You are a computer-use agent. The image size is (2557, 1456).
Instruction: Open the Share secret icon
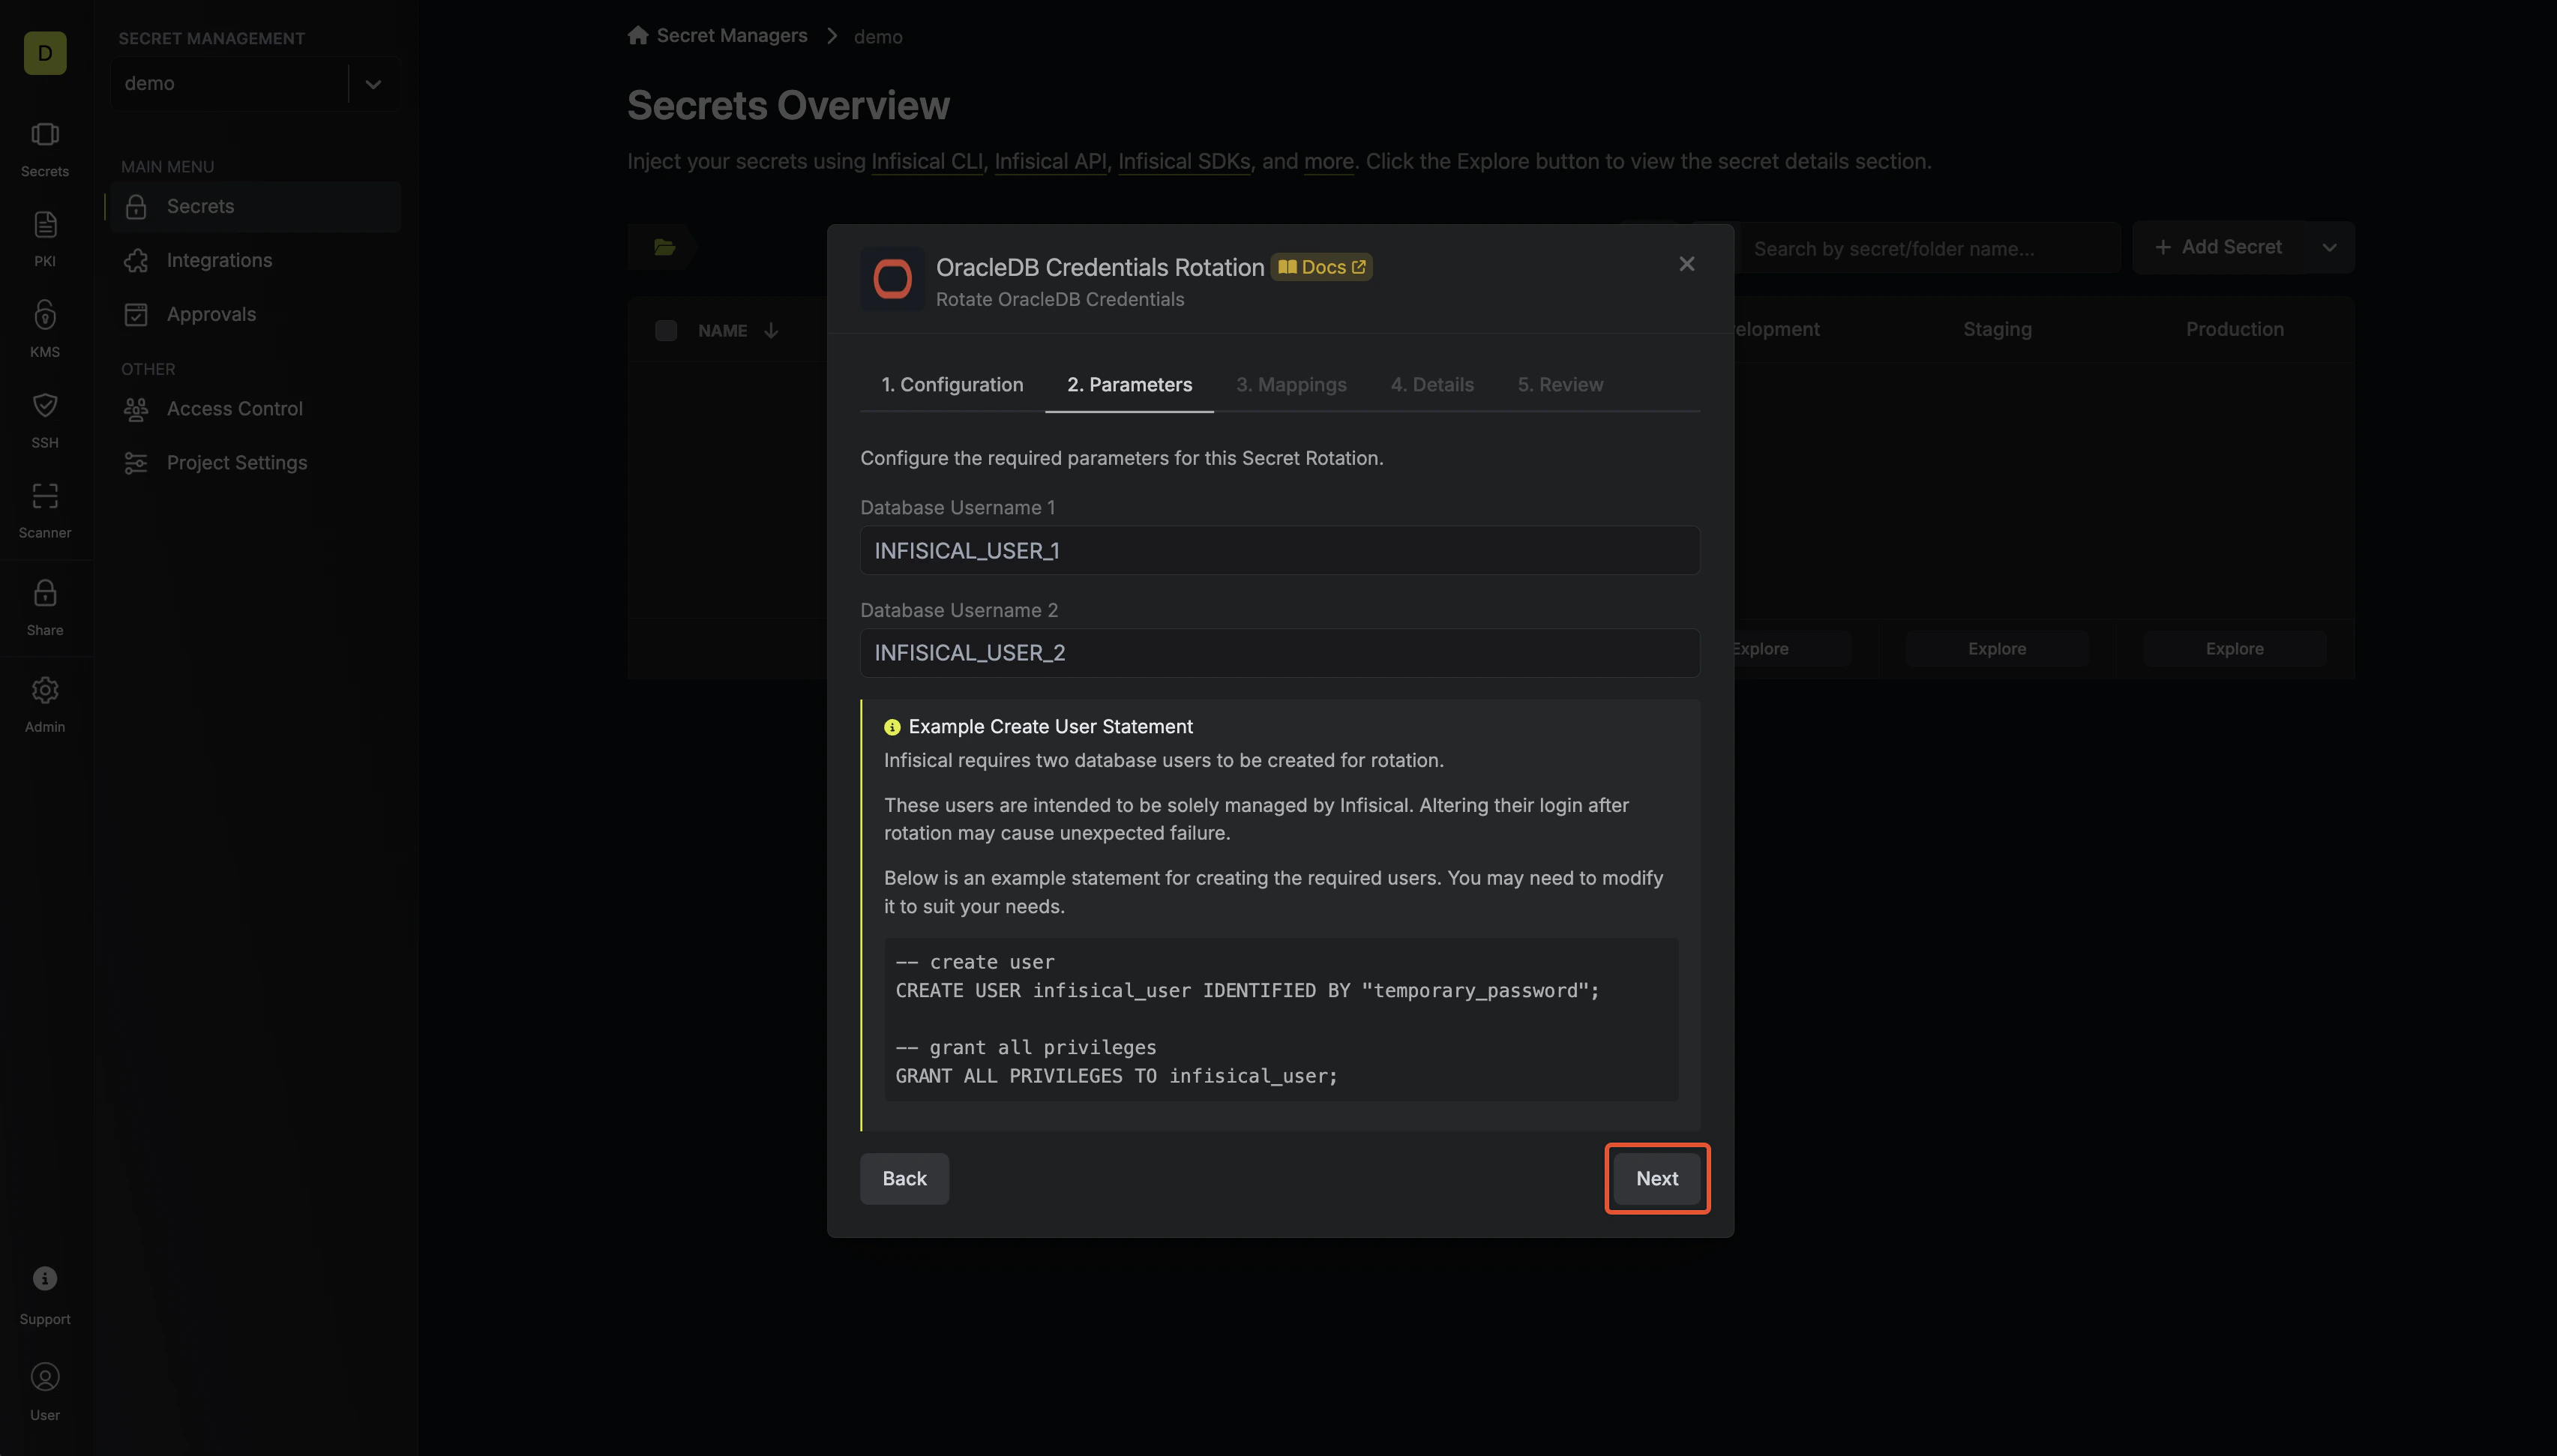point(45,593)
